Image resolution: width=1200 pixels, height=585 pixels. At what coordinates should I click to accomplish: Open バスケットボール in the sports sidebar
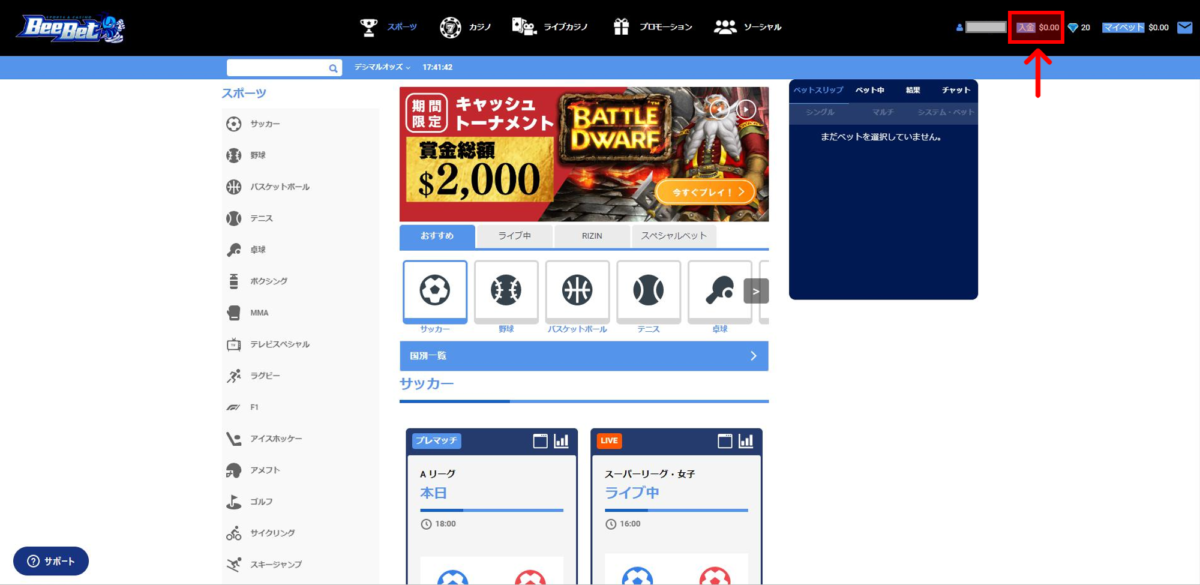268,187
